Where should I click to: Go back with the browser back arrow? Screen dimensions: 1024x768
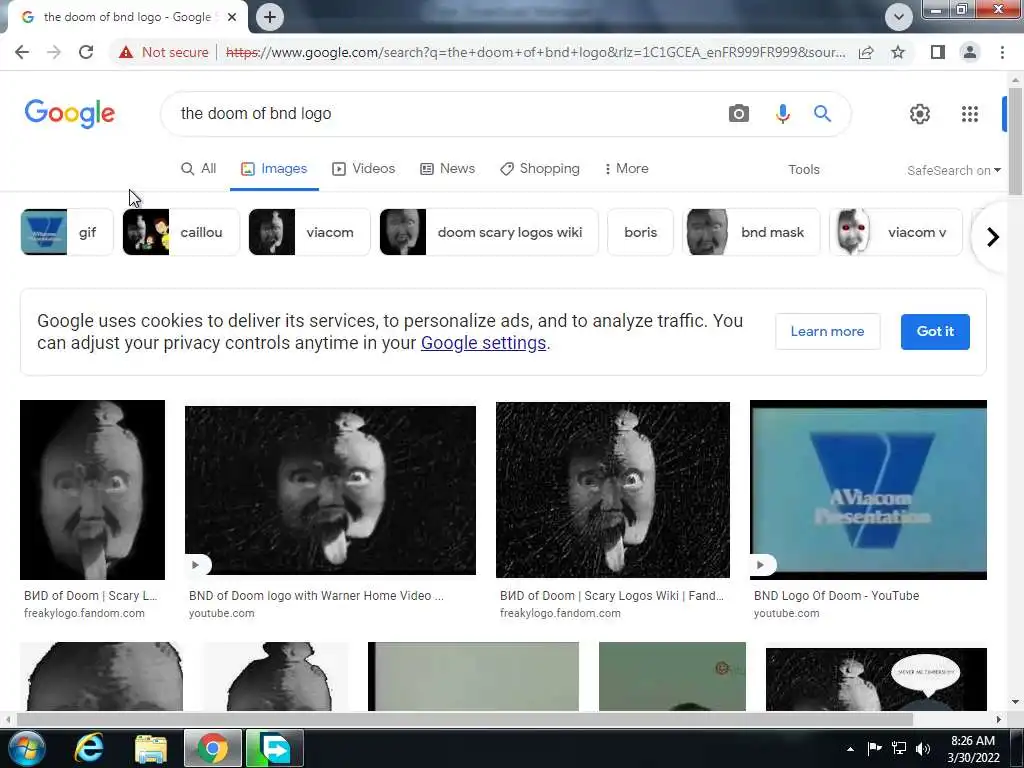[x=22, y=52]
